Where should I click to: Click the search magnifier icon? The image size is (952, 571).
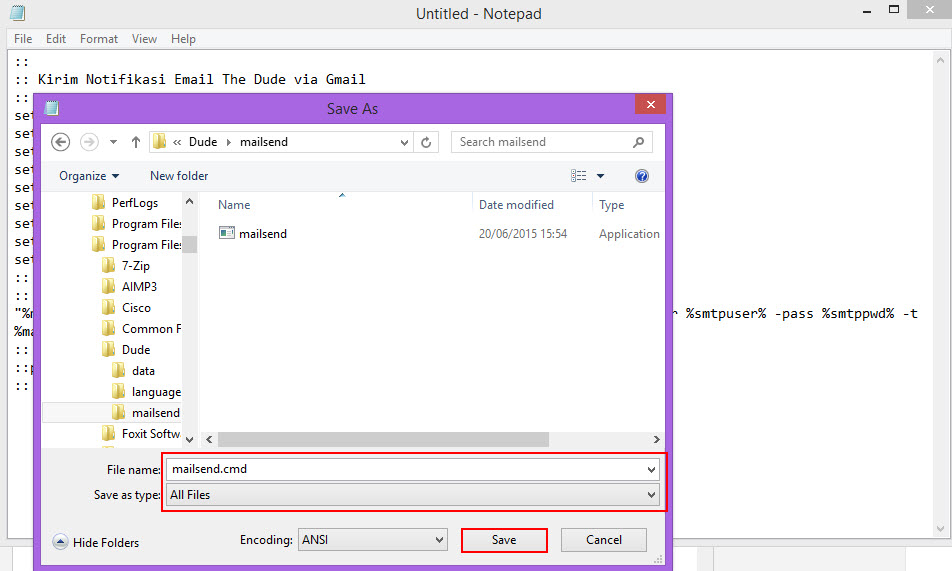638,142
